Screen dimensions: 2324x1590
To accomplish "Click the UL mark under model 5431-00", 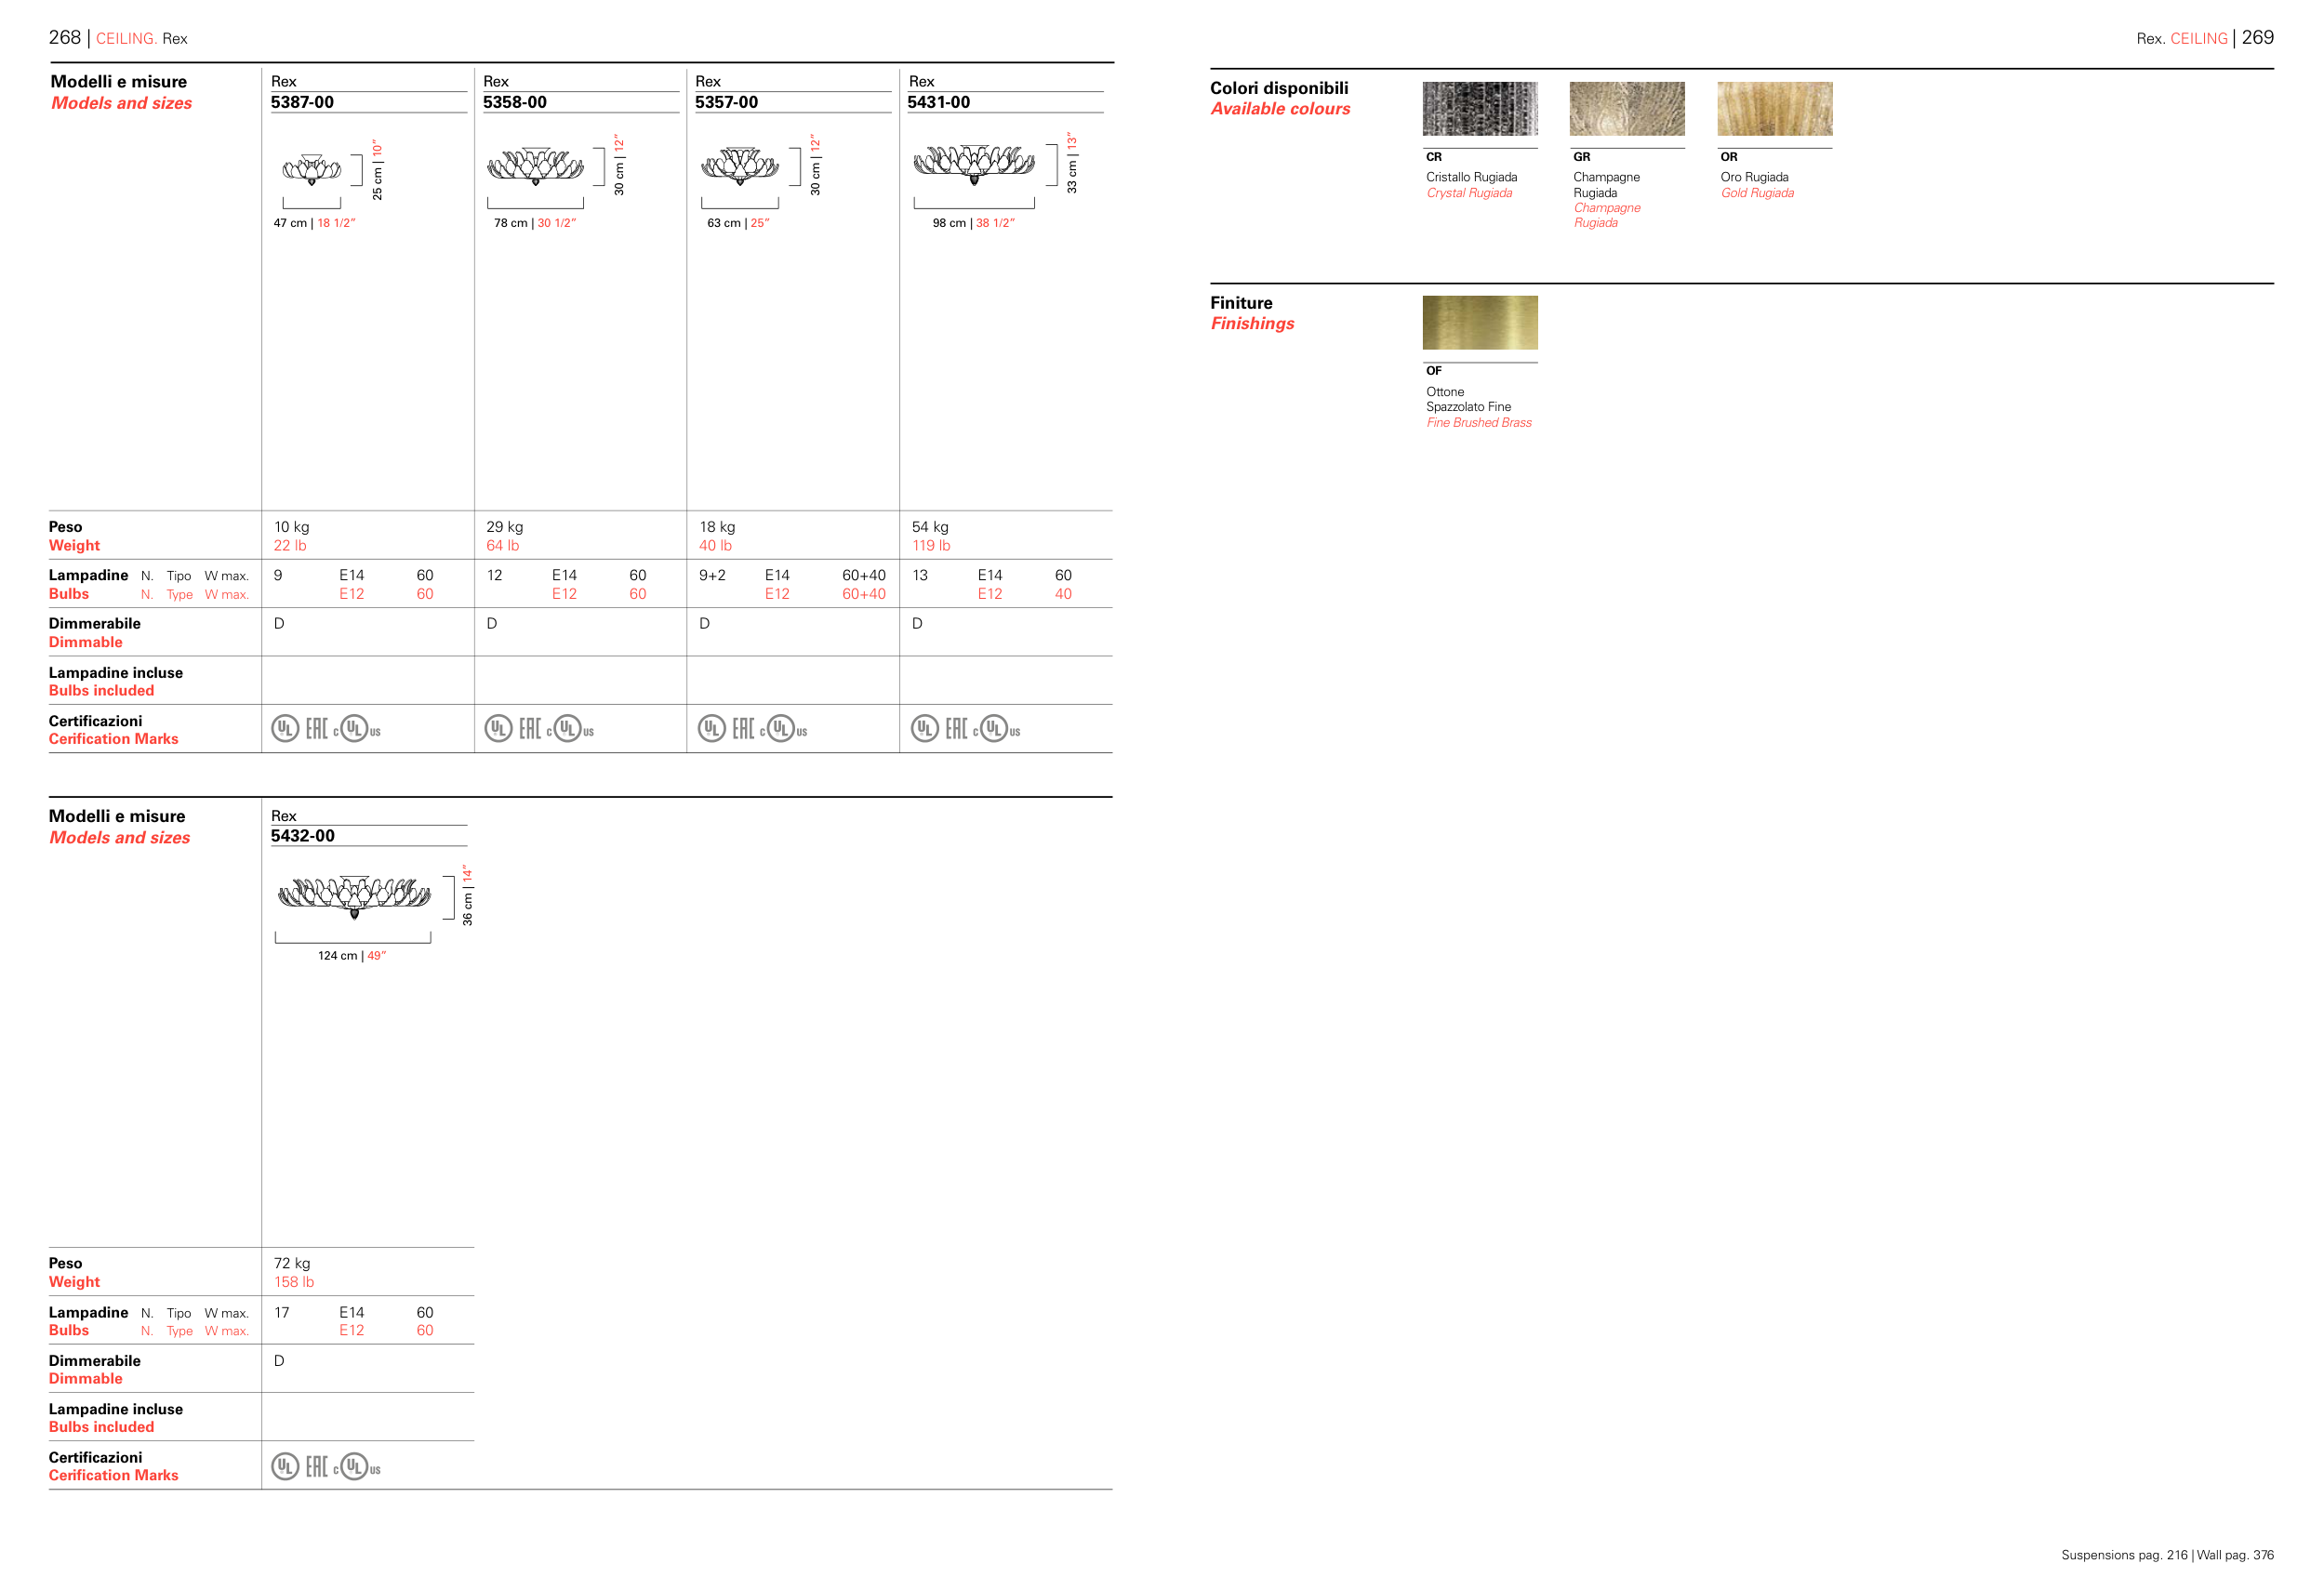I will (924, 729).
